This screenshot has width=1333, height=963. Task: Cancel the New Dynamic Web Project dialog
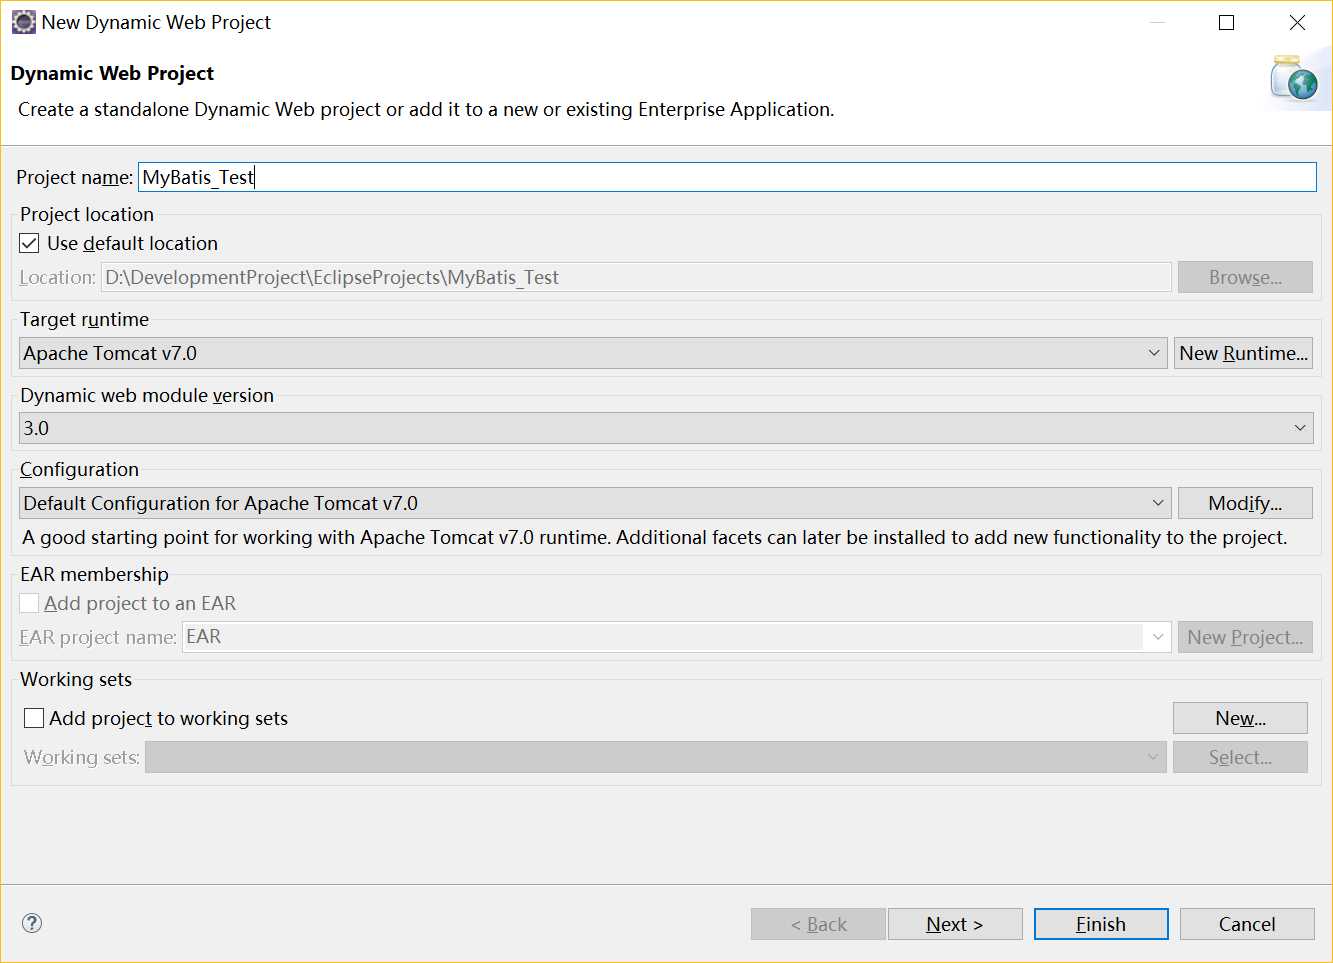(x=1247, y=924)
